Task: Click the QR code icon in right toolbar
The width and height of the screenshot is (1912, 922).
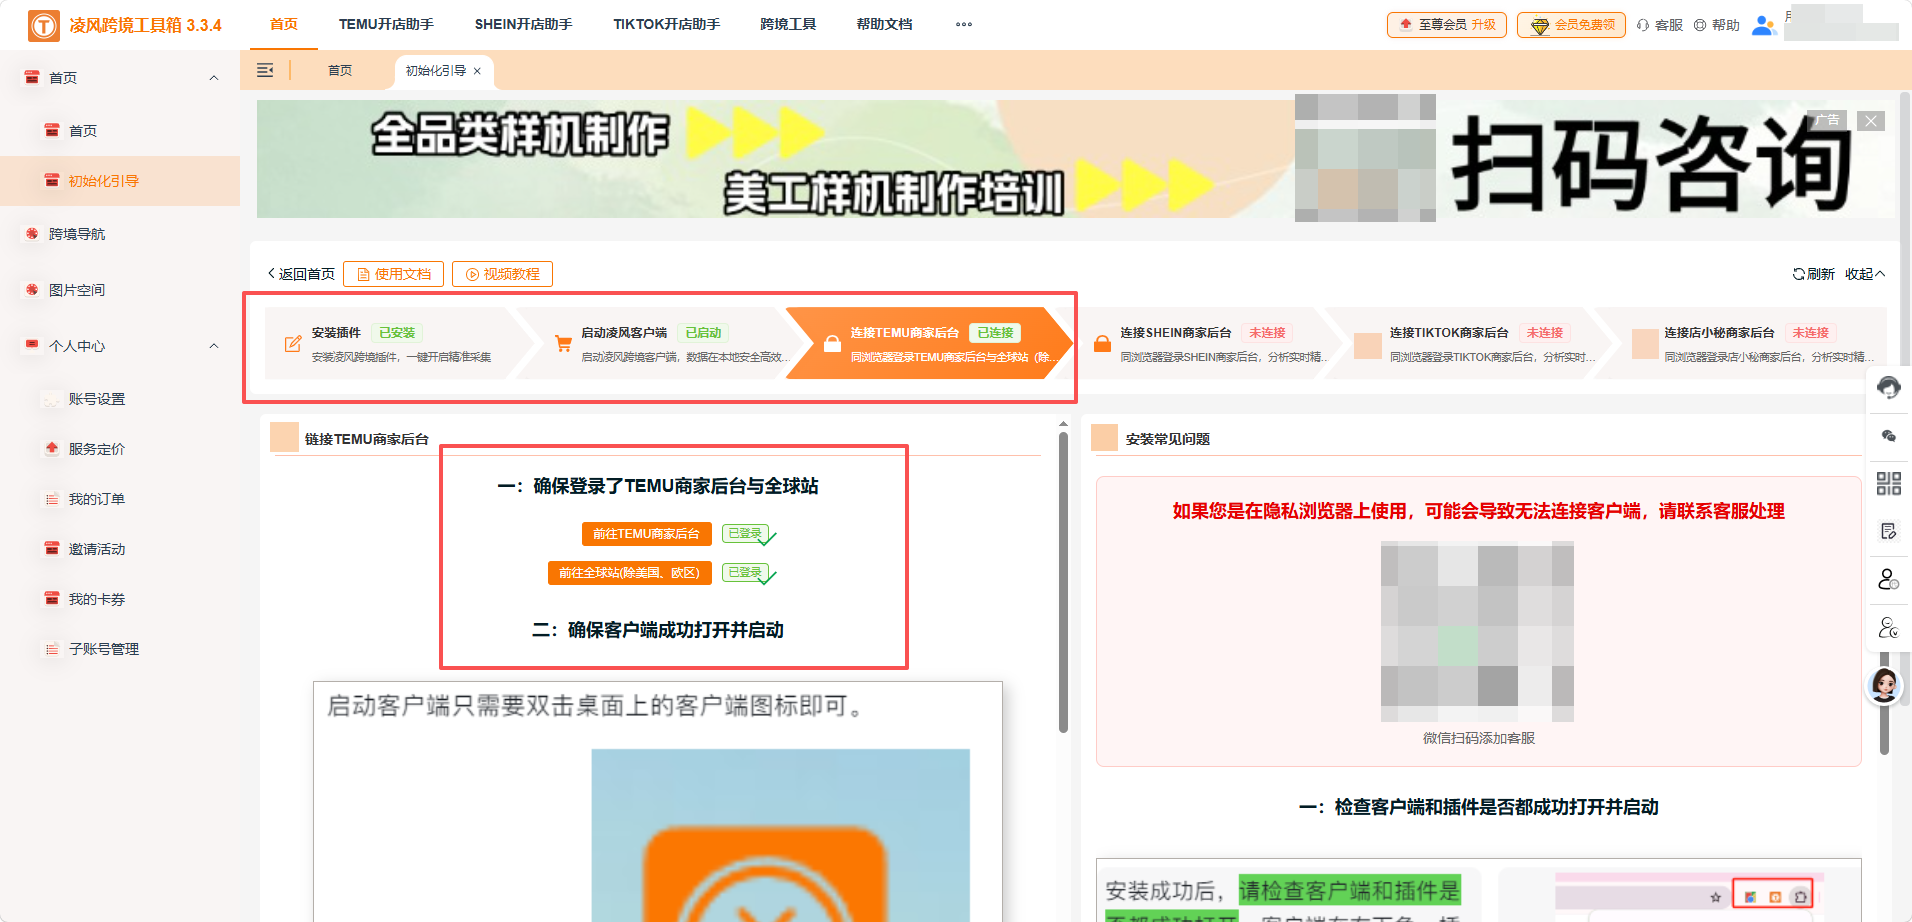Action: click(1889, 483)
